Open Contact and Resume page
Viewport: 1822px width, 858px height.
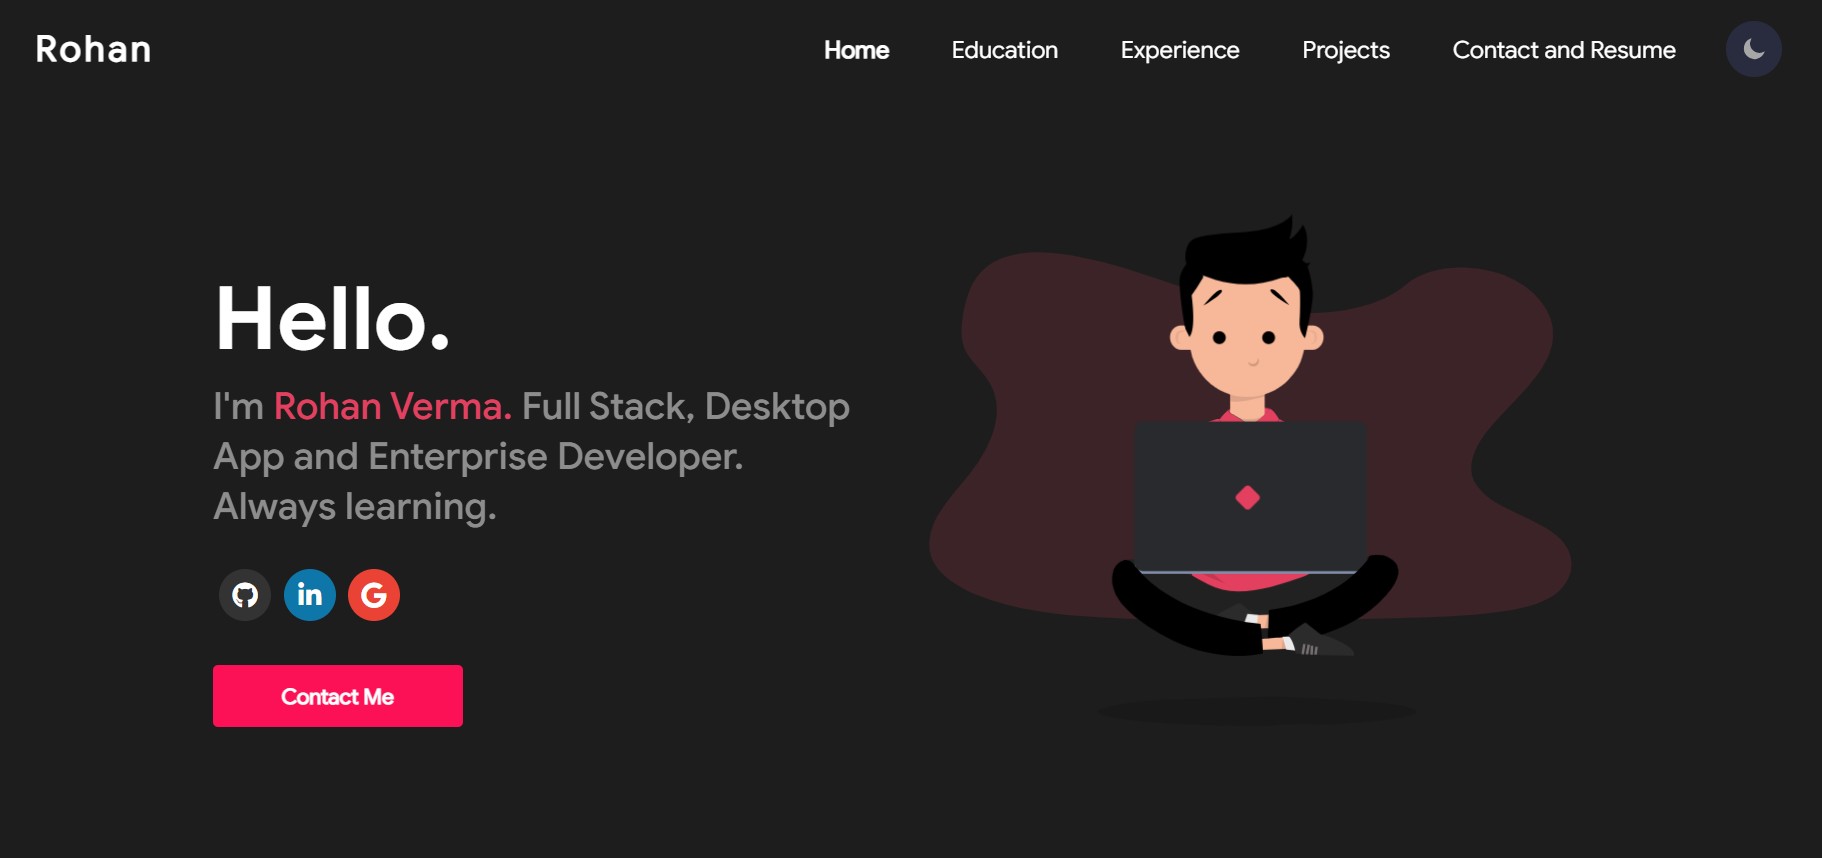1563,50
